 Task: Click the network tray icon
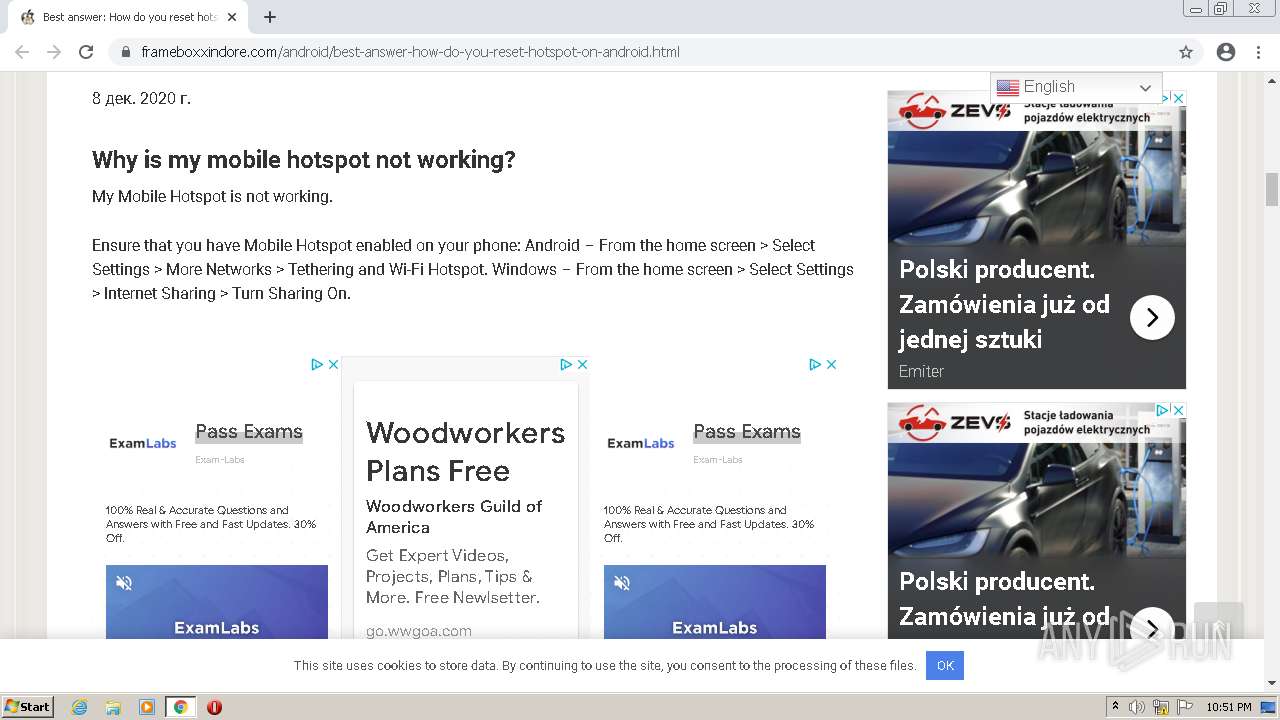[x=1161, y=707]
